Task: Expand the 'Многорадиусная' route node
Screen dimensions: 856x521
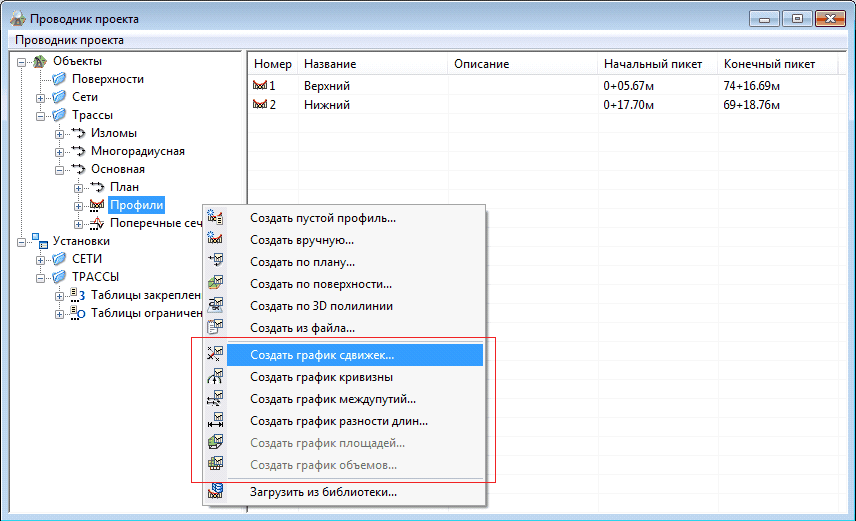Action: pyautogui.click(x=60, y=152)
